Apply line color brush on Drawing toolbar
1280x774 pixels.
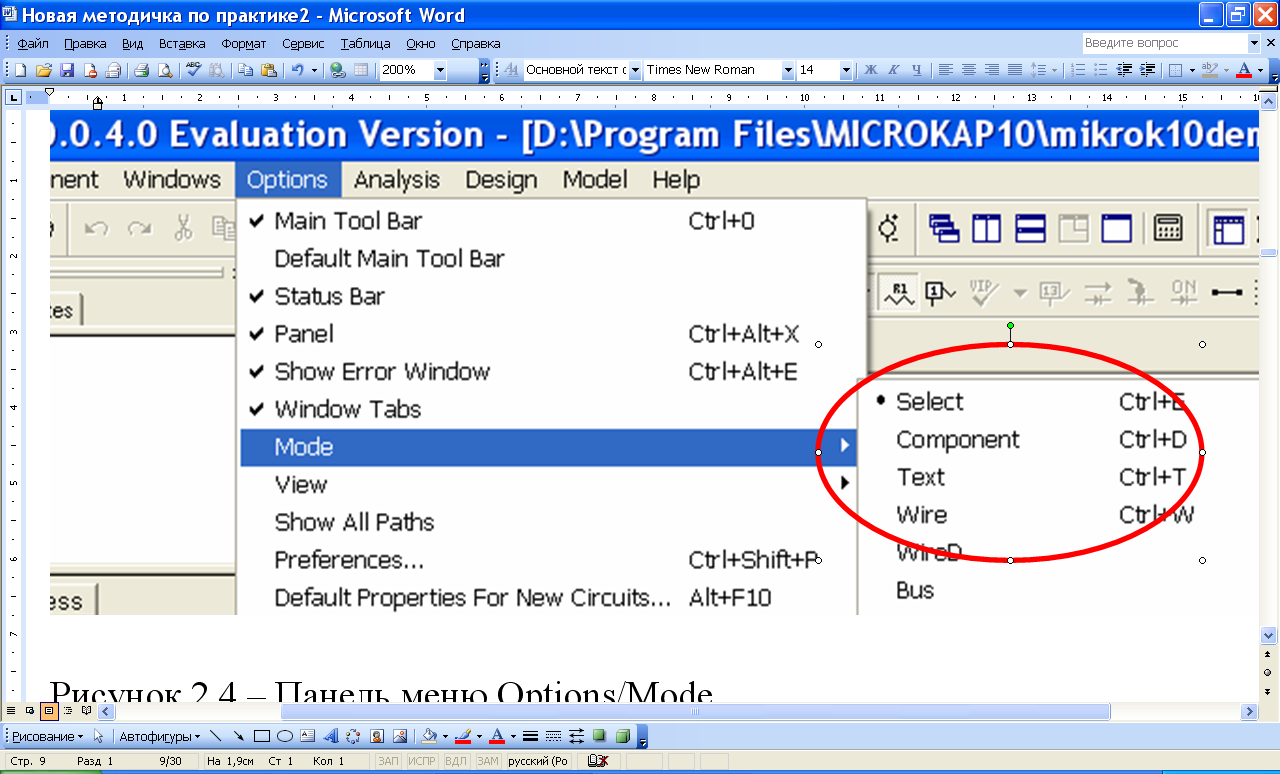click(x=463, y=736)
